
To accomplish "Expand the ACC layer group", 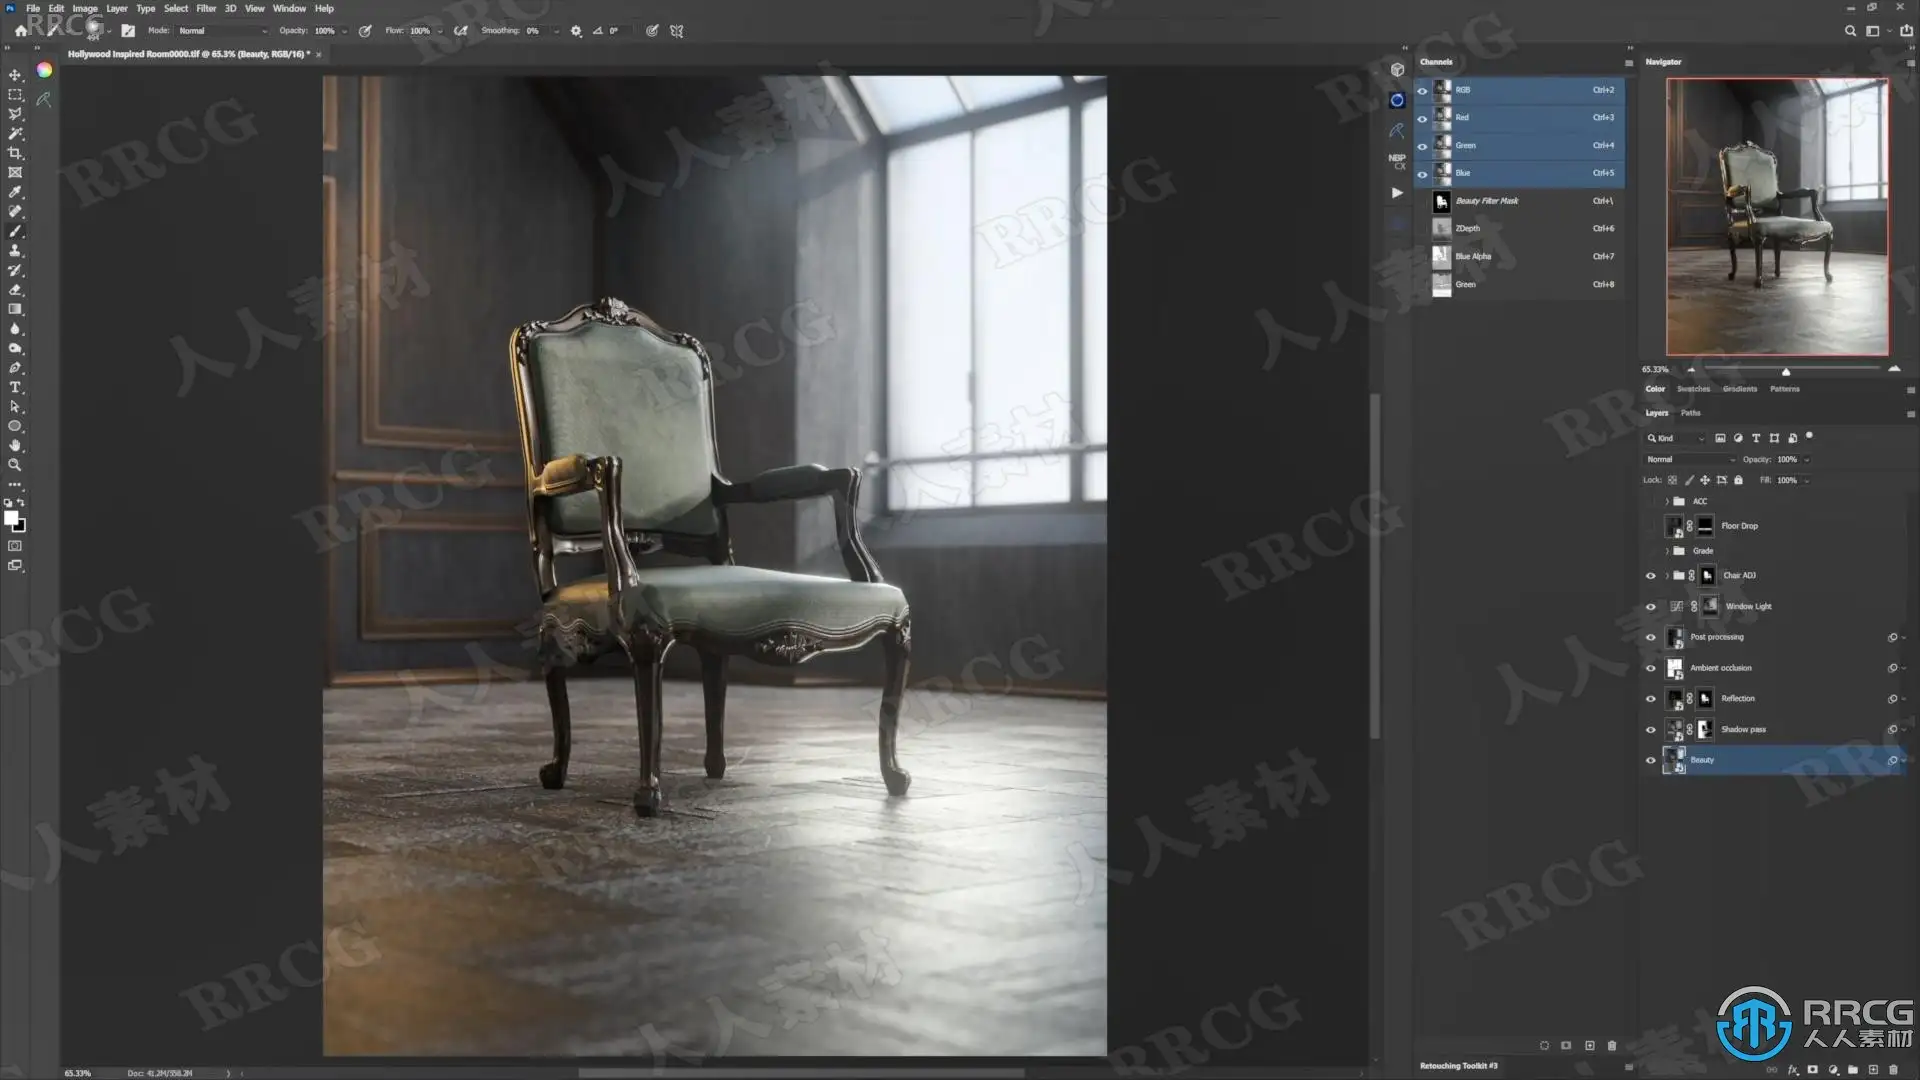I will click(x=1667, y=501).
